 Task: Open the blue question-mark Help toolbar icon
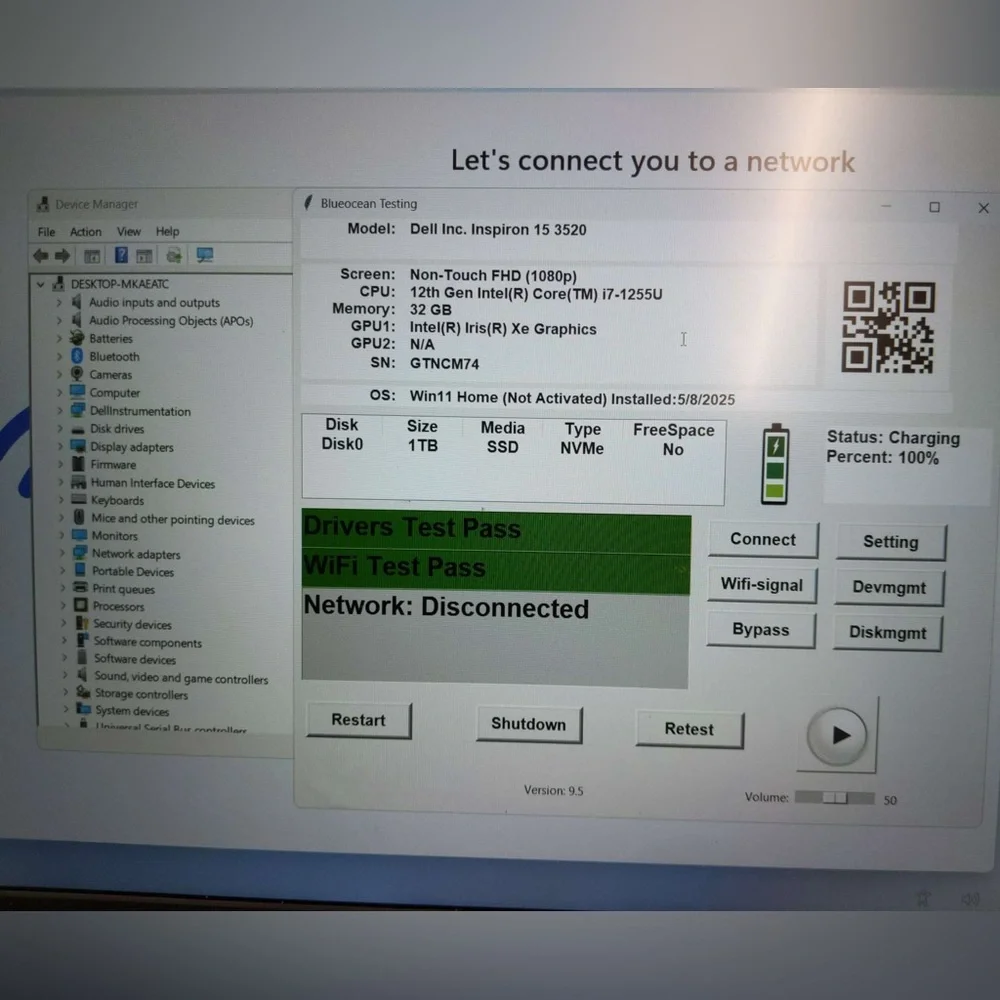(121, 256)
